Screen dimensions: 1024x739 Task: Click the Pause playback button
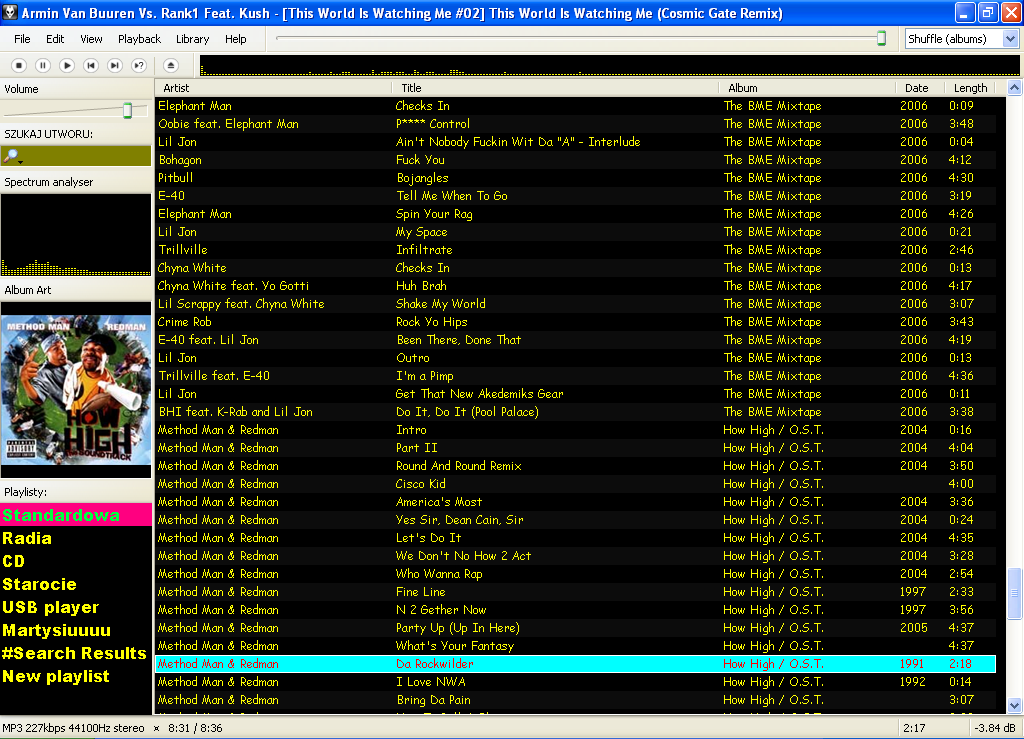[x=43, y=65]
